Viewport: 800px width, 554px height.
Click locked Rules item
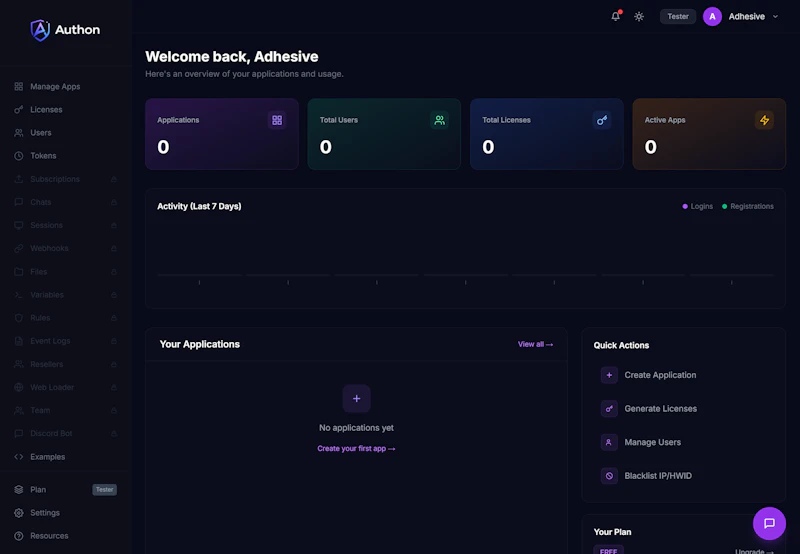coord(65,318)
